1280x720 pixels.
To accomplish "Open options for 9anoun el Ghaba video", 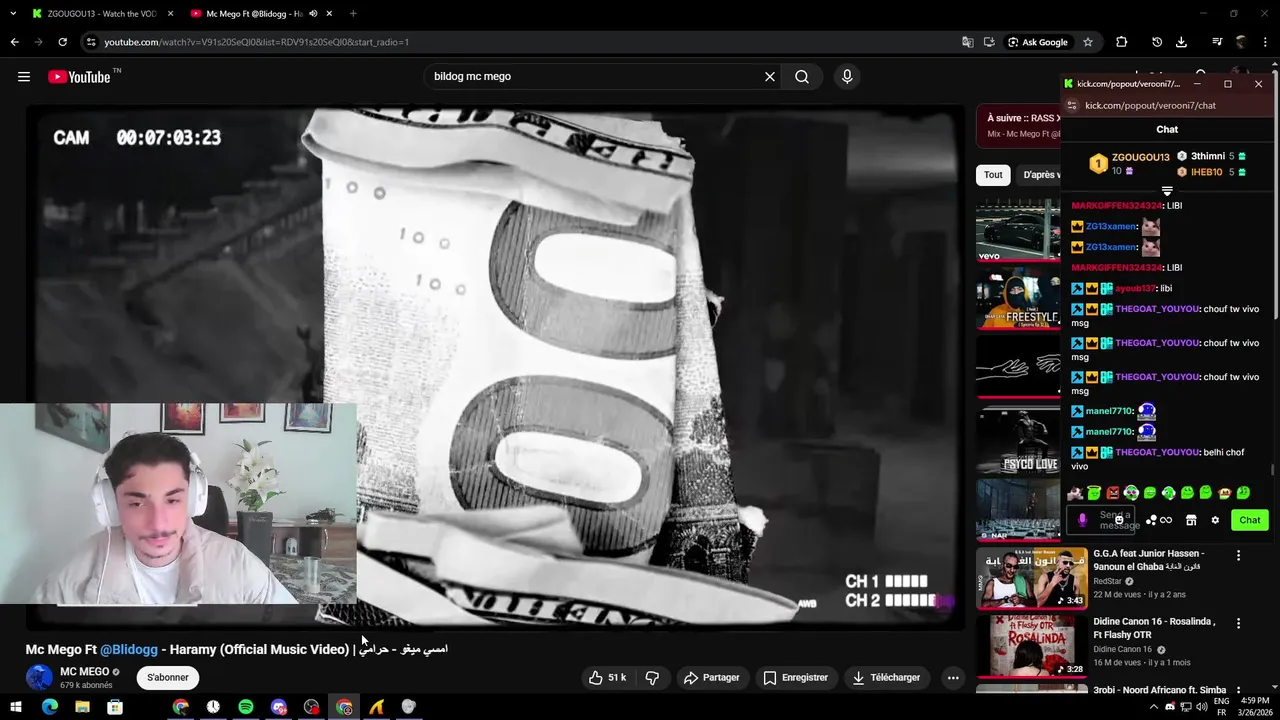I will [1238, 555].
